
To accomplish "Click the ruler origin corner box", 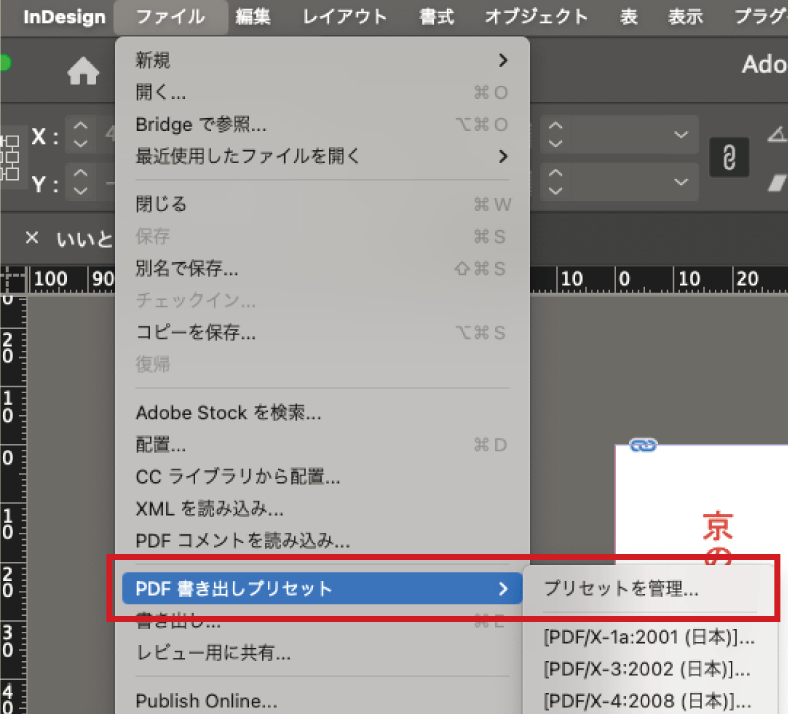I will click(x=13, y=279).
